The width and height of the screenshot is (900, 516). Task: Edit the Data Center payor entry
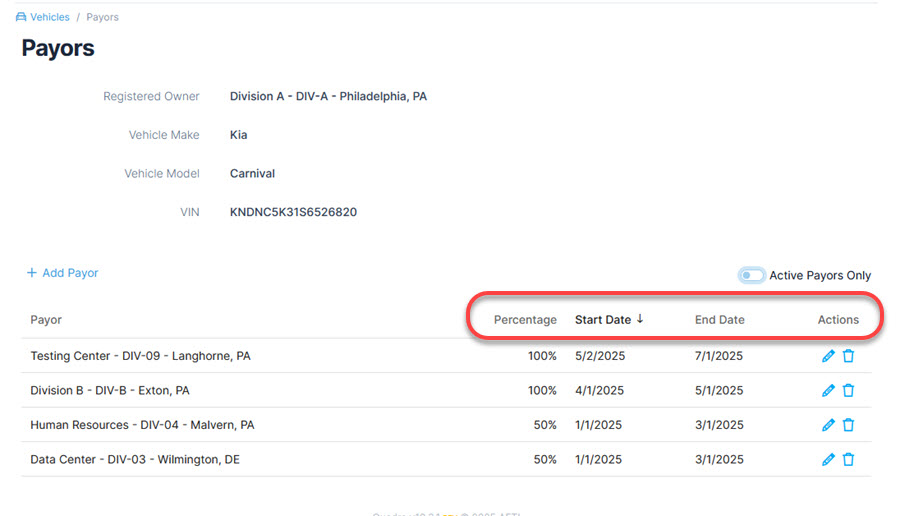click(828, 459)
